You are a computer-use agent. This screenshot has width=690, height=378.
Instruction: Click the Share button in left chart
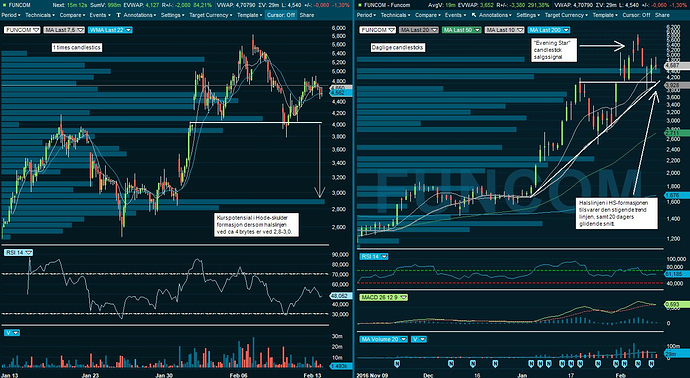(x=307, y=15)
